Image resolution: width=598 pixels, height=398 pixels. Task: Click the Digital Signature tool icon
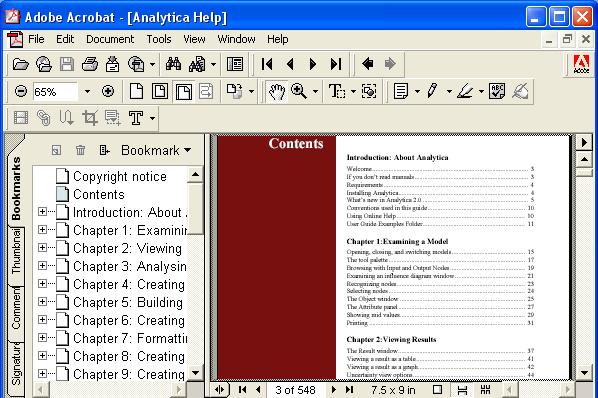point(521,91)
